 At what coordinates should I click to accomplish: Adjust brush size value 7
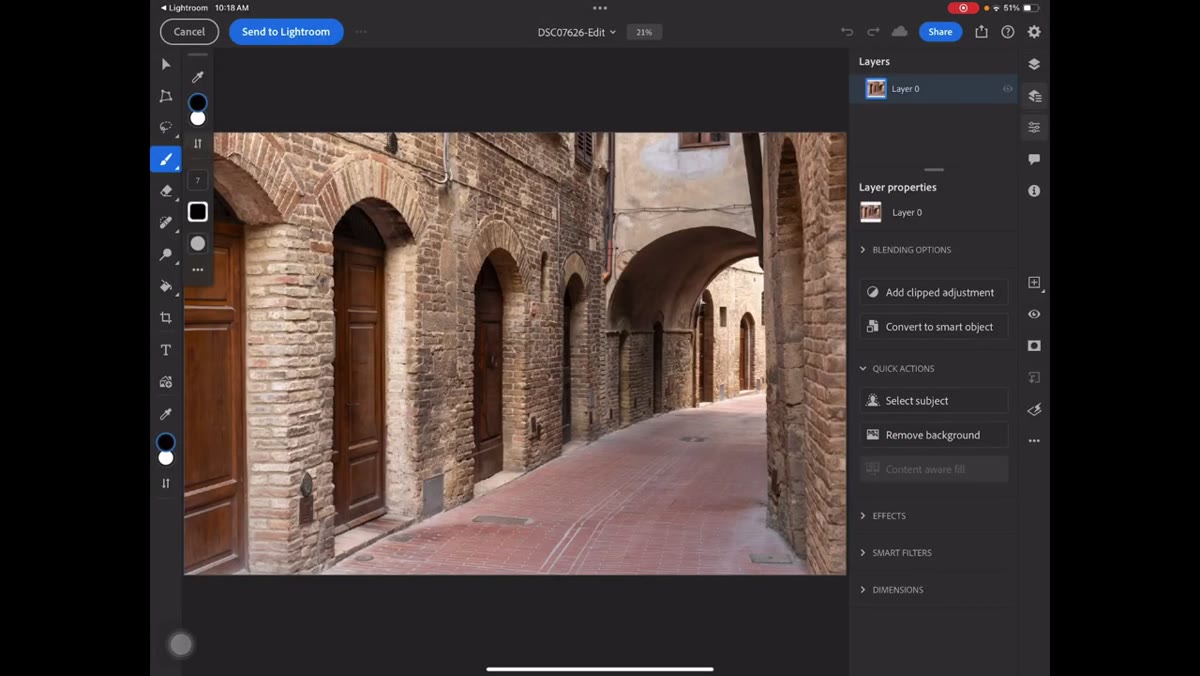pyautogui.click(x=198, y=181)
